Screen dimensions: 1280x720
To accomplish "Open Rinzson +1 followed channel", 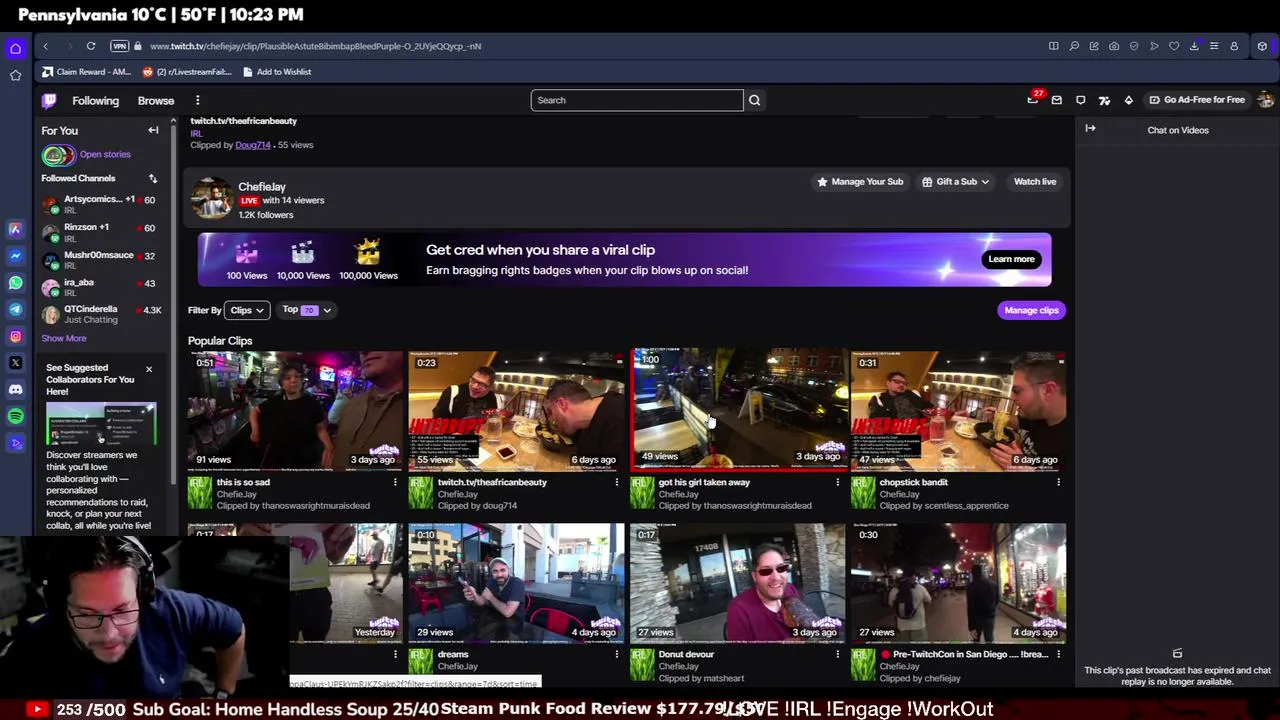I will (98, 232).
